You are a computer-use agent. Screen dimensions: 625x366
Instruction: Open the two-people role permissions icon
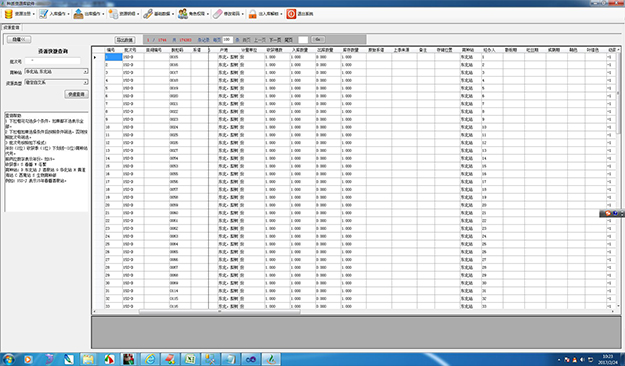pyautogui.click(x=183, y=14)
